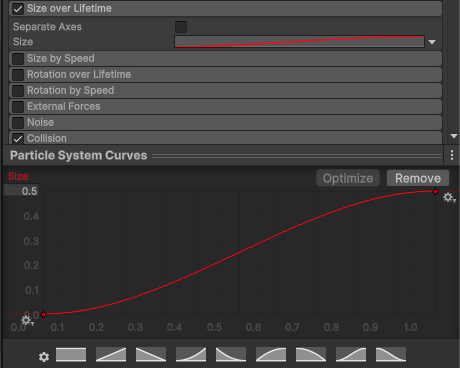Expand the Noise module header

[226, 122]
